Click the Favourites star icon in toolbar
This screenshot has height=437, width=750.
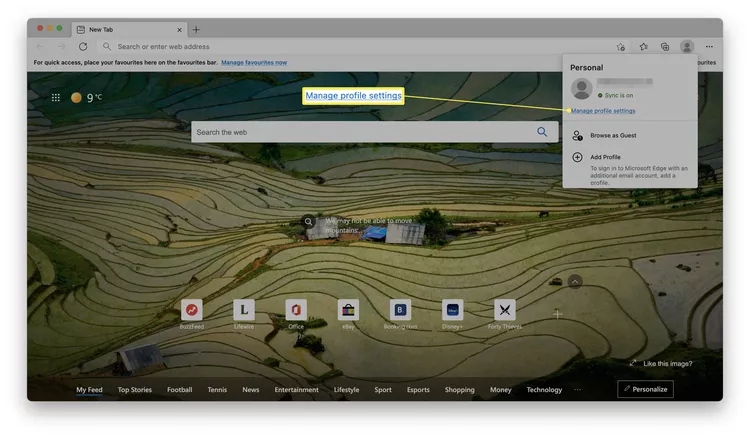pyautogui.click(x=643, y=47)
